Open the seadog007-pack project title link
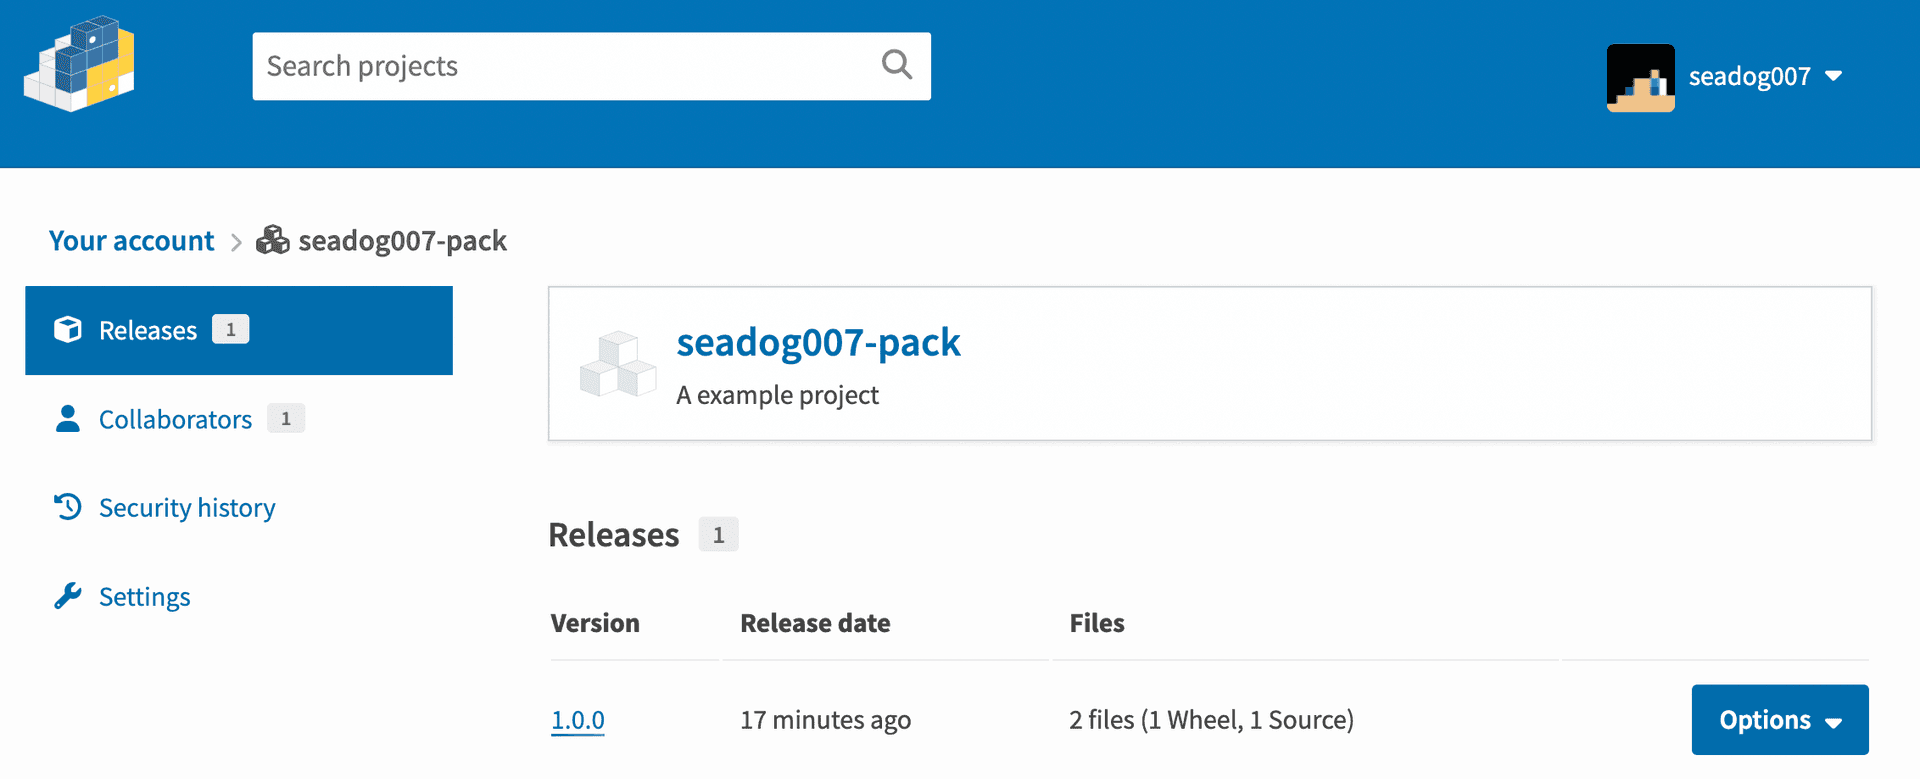This screenshot has width=1920, height=779. click(x=818, y=343)
